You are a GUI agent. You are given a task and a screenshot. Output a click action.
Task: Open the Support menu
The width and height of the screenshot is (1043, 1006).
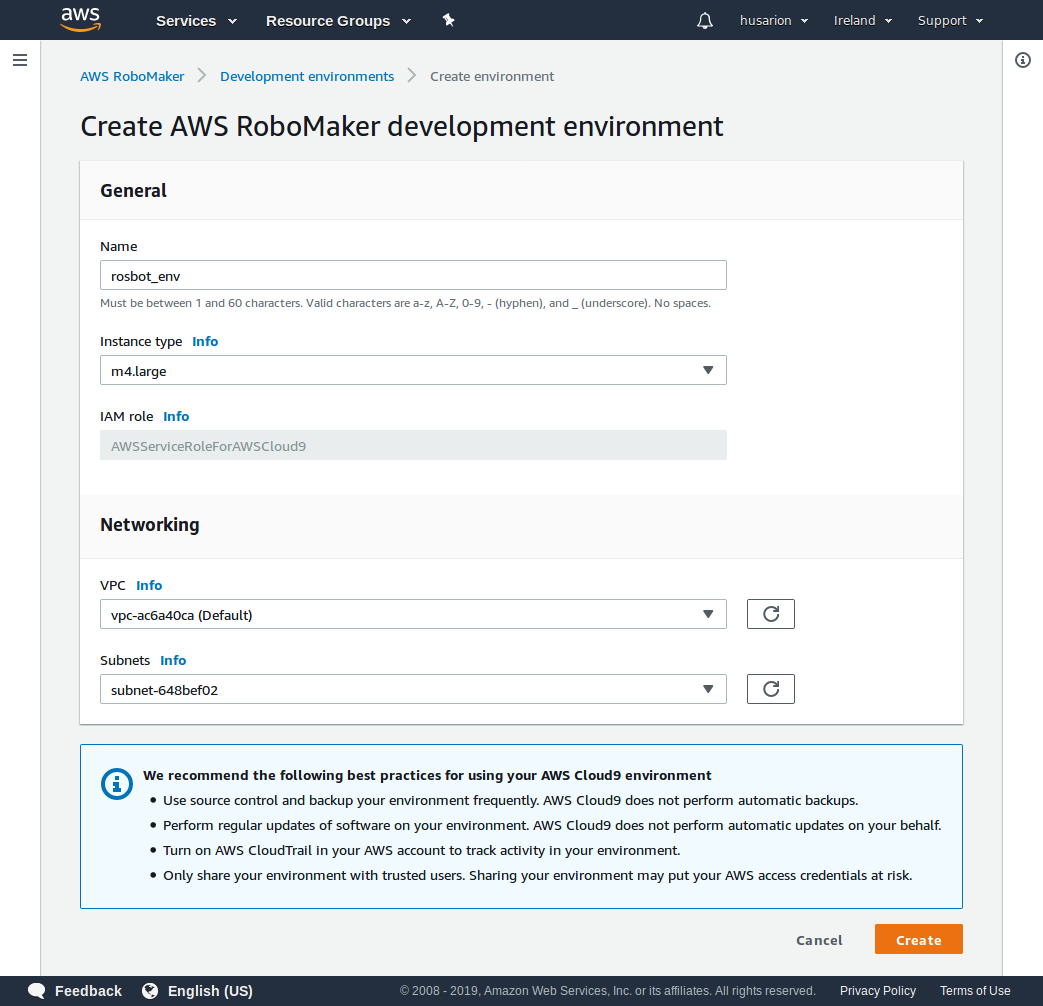pos(951,21)
